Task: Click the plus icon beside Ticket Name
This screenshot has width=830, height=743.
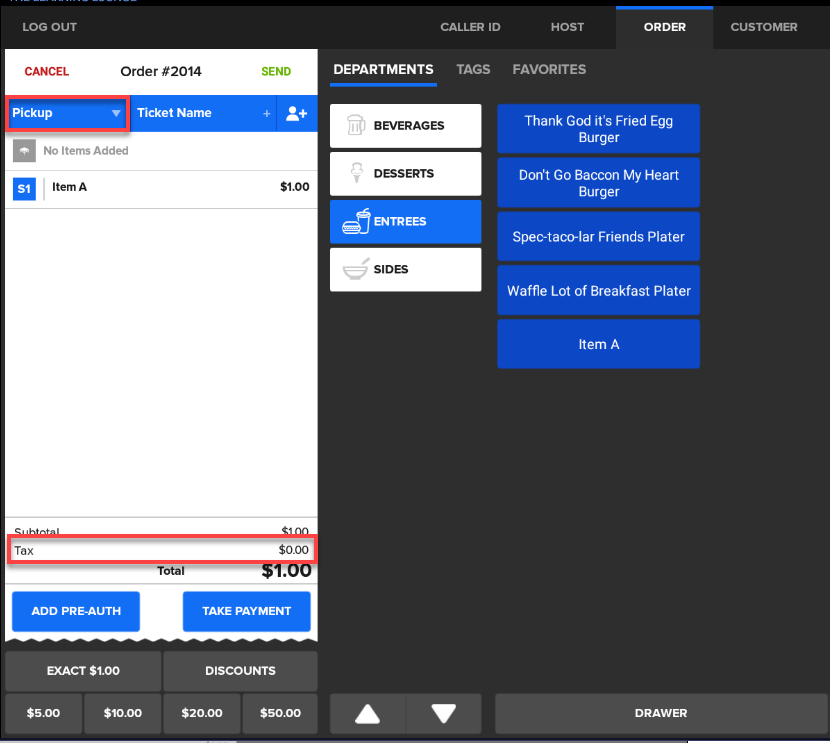Action: click(x=267, y=114)
